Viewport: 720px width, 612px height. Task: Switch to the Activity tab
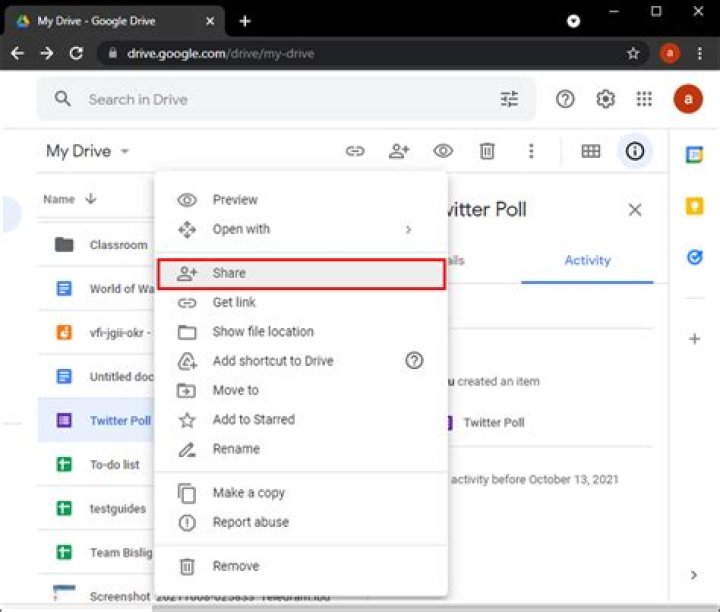pyautogui.click(x=587, y=260)
